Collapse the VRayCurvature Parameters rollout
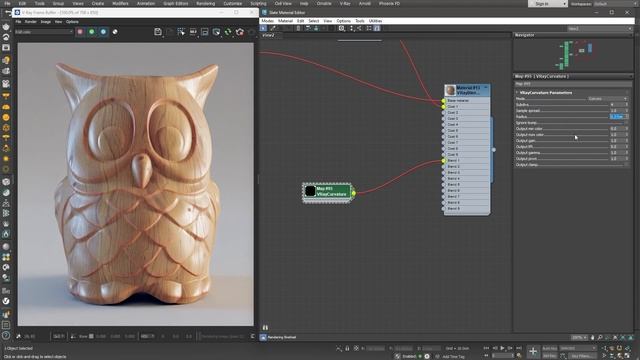Viewport: 640px width, 360px height. tap(546, 93)
